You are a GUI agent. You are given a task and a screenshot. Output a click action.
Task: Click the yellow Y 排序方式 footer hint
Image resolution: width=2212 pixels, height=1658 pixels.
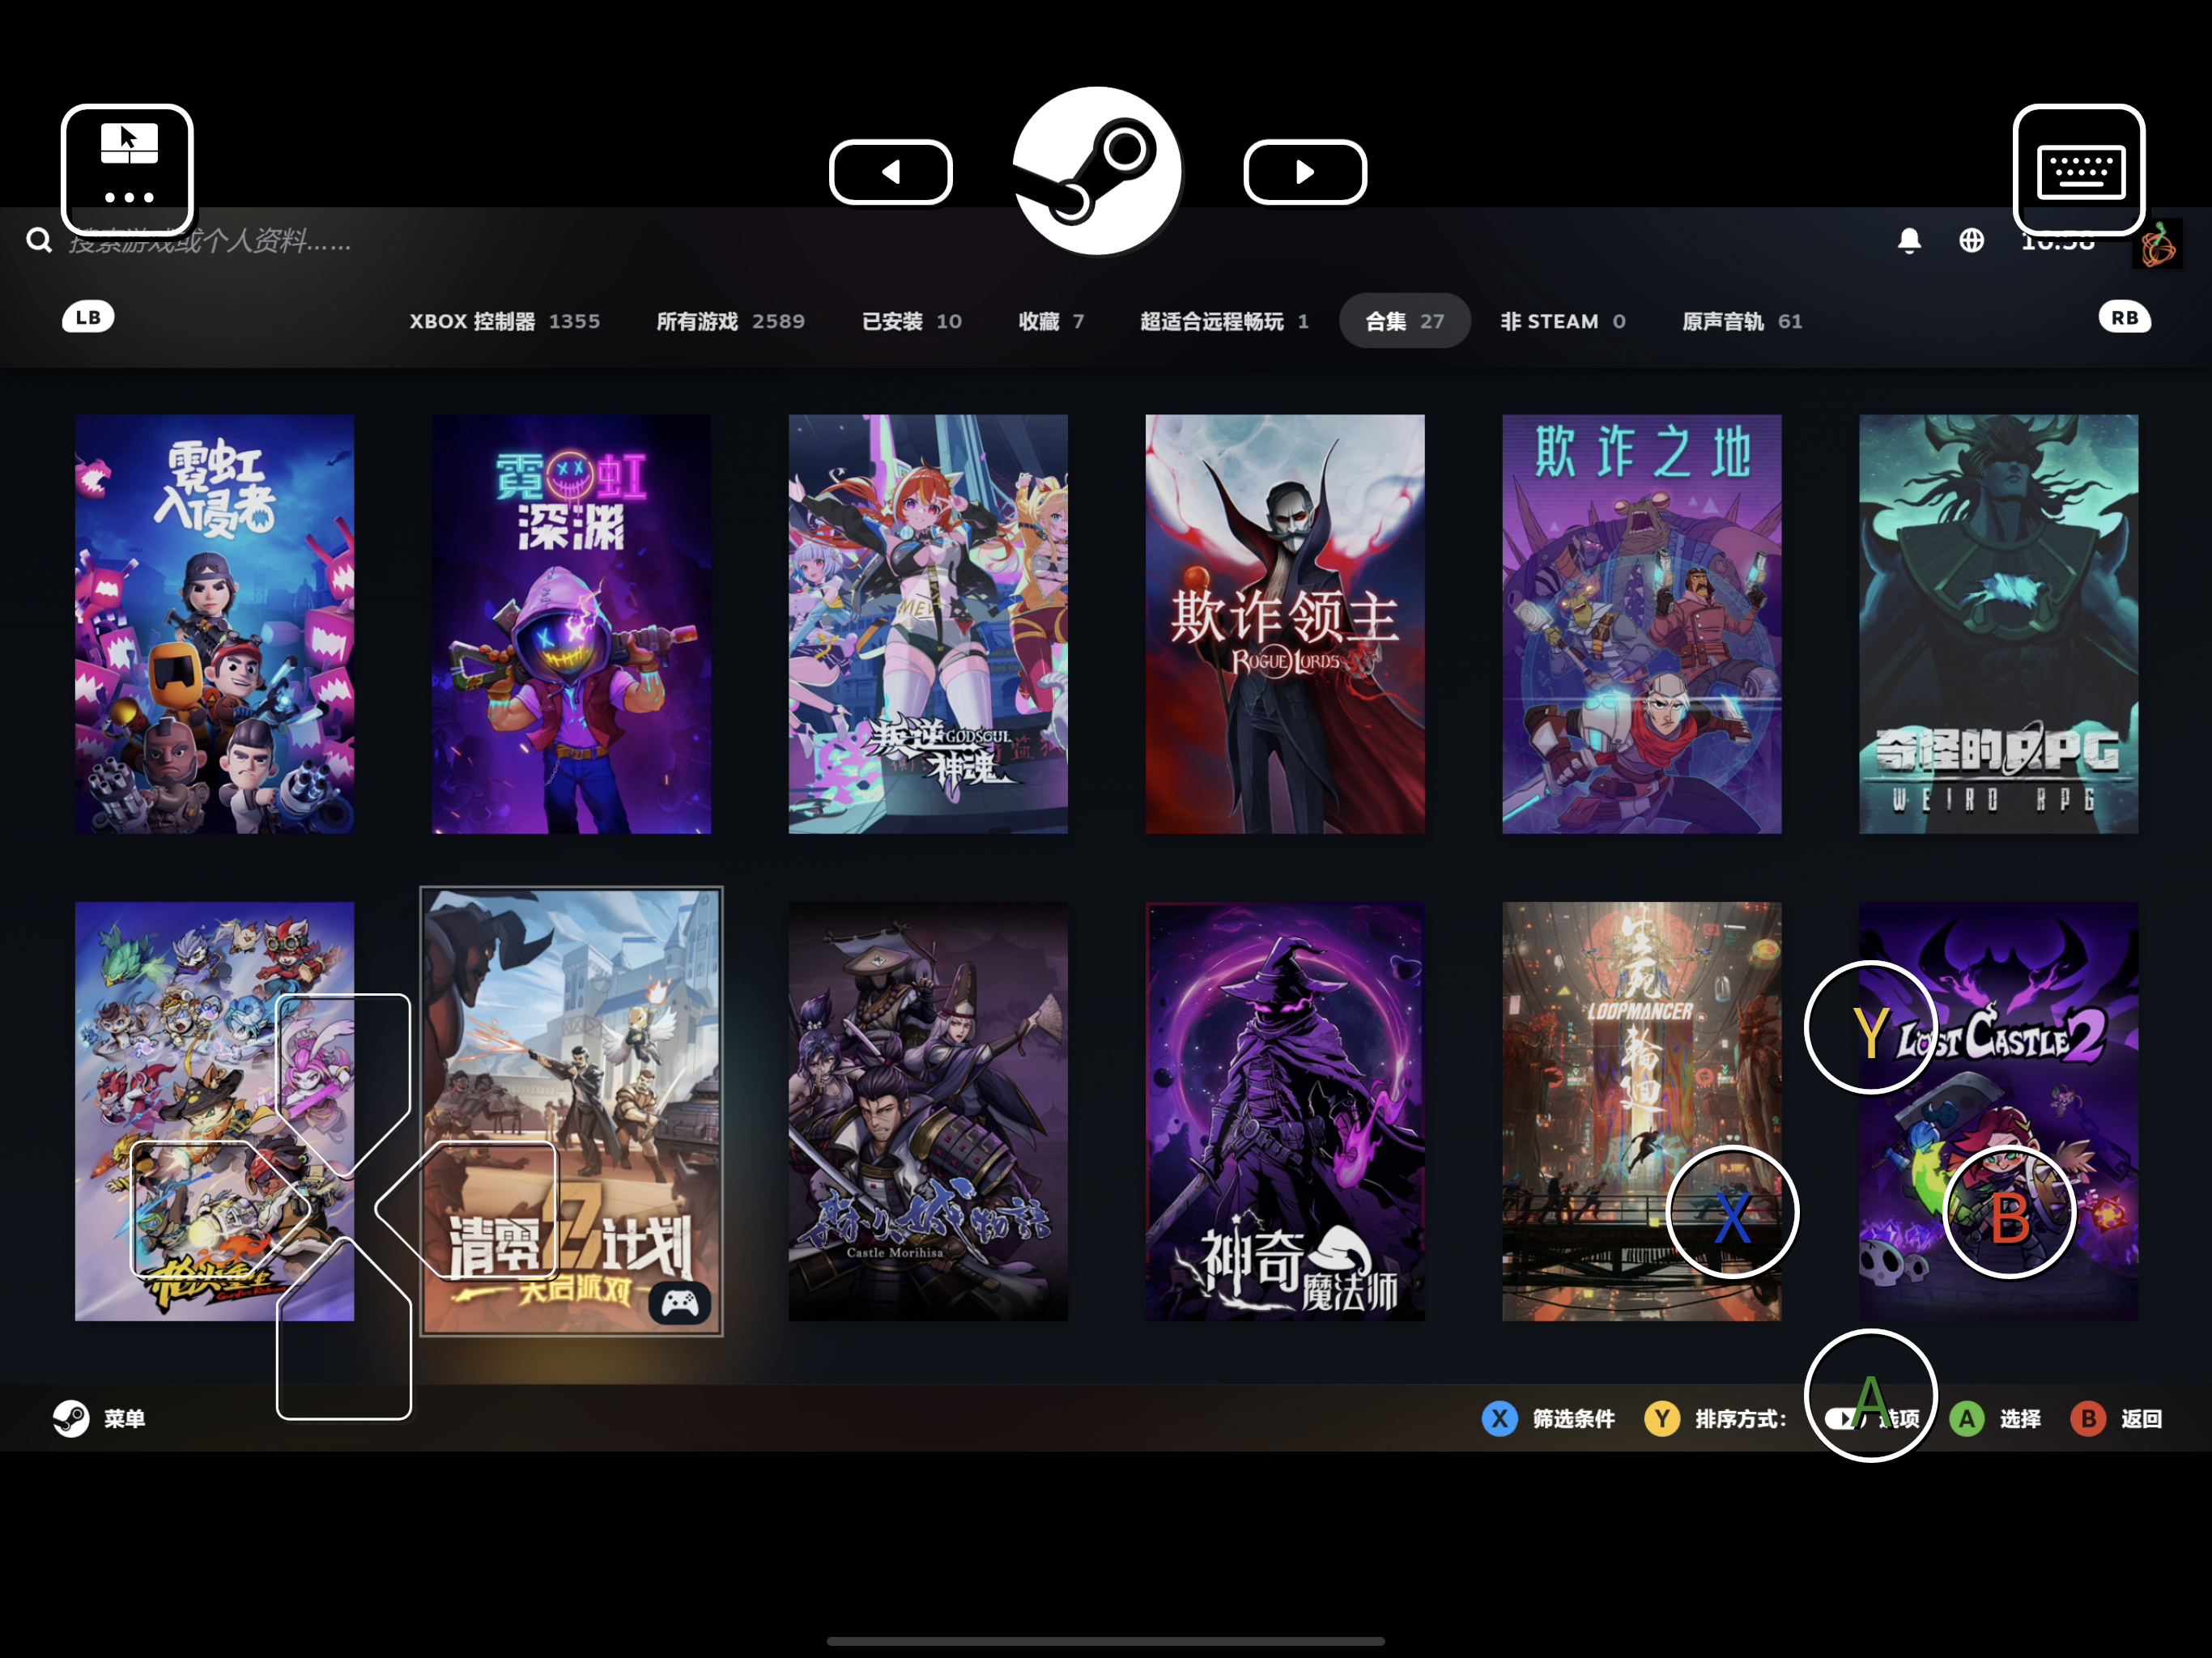point(1714,1418)
